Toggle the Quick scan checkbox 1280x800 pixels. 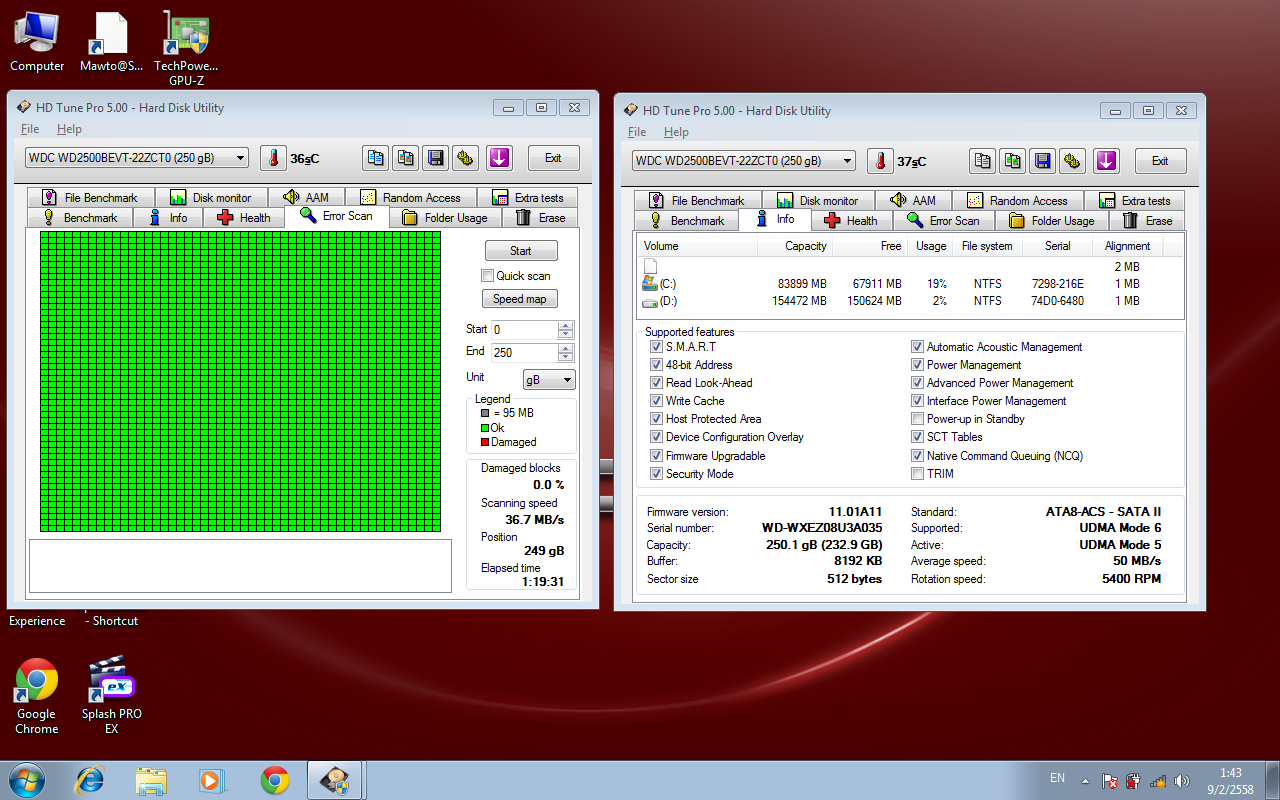488,276
